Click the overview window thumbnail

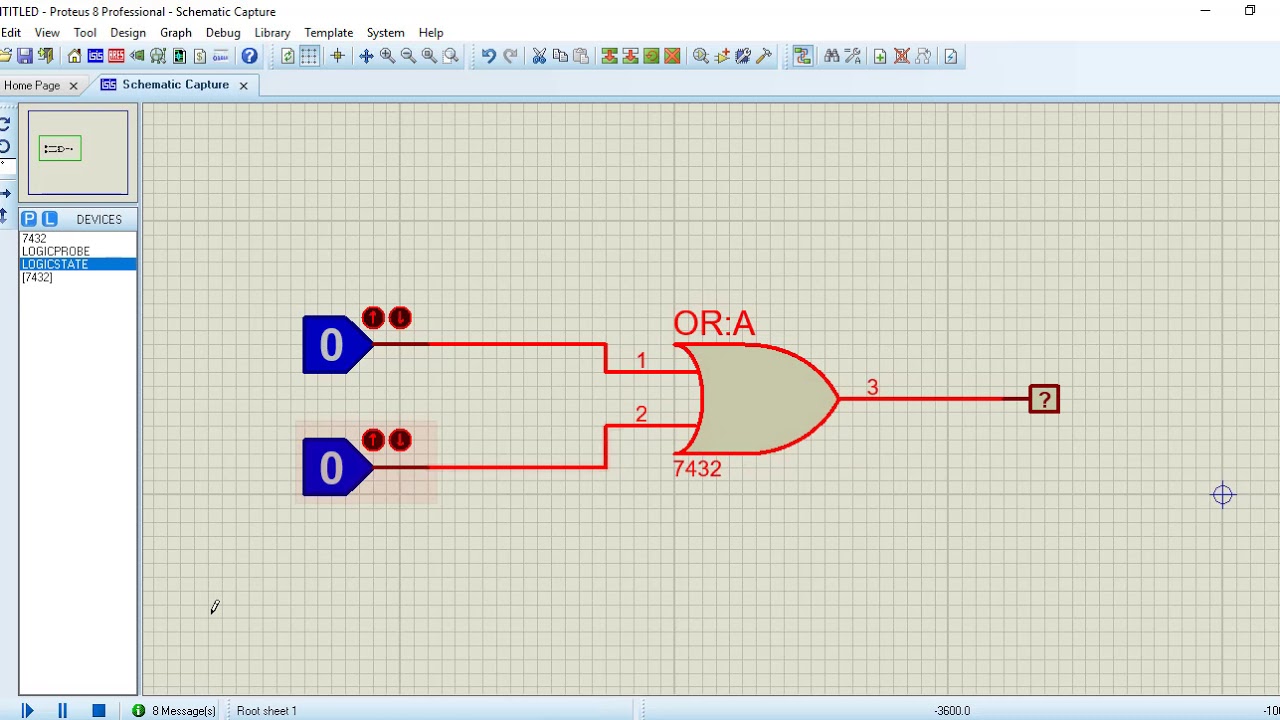[78, 152]
